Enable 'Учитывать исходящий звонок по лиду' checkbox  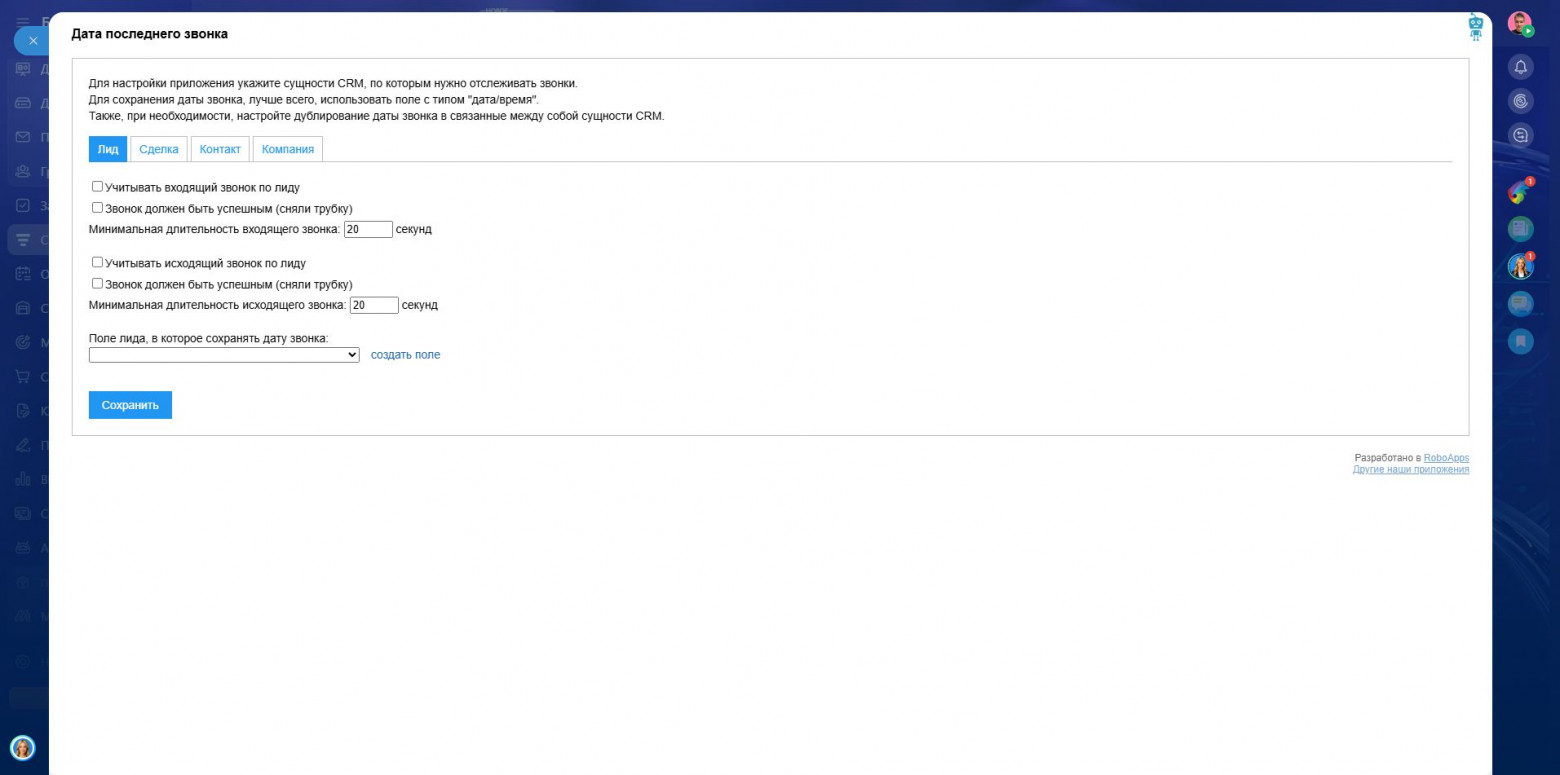click(x=97, y=262)
